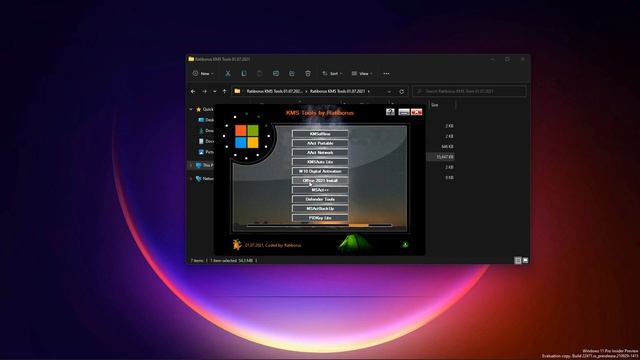
Task: Refresh the folder view
Action: [x=402, y=91]
